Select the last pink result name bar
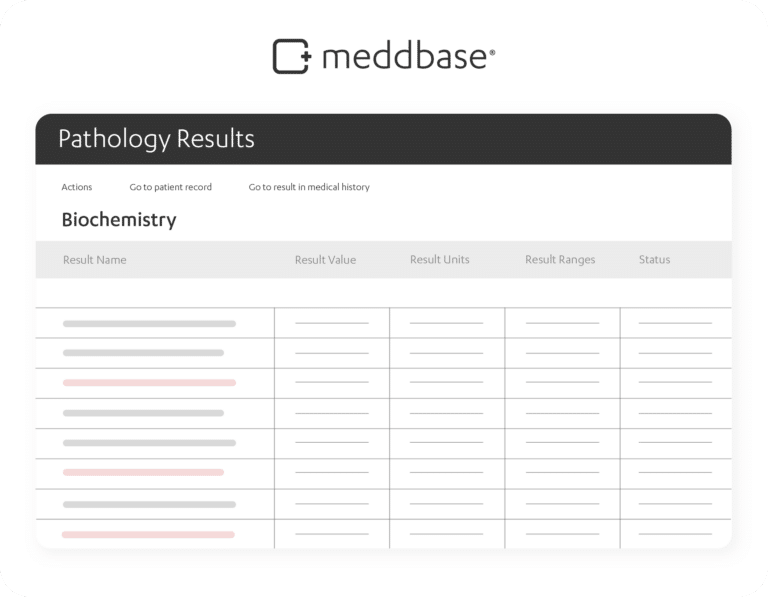Viewport: 768px width, 597px height. tap(148, 535)
